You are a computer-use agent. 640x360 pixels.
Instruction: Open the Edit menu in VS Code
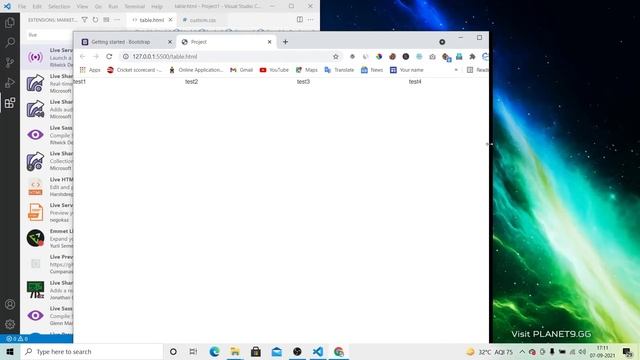coord(37,6)
